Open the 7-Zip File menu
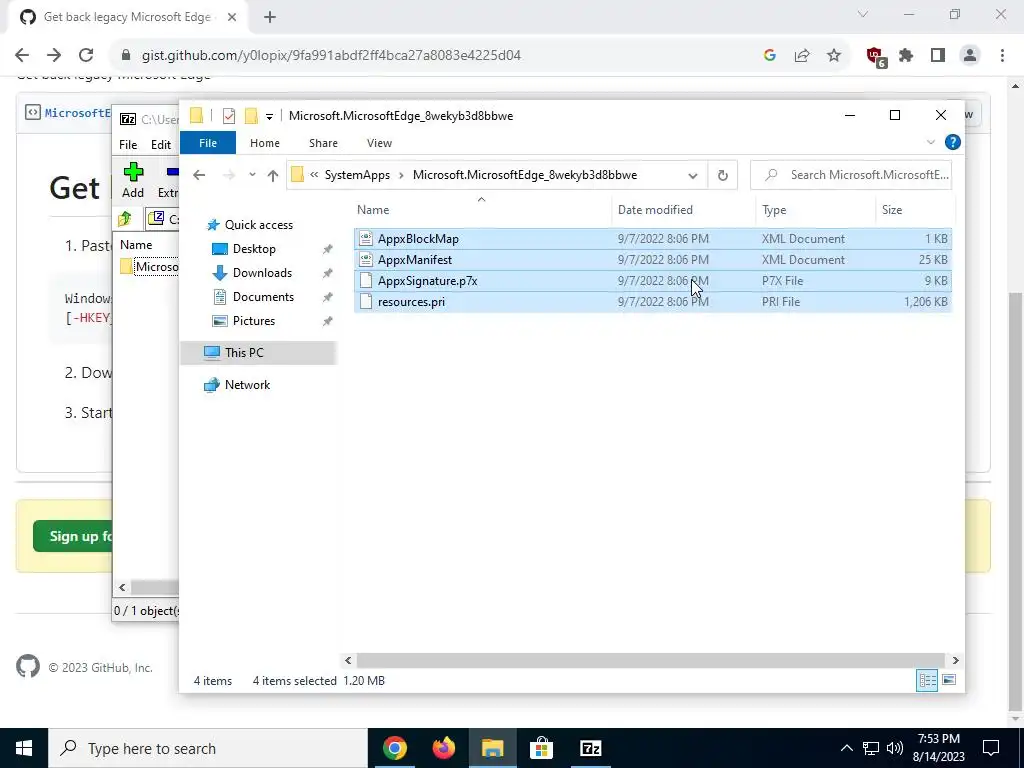Screen dimensions: 1024x768 tap(128, 145)
